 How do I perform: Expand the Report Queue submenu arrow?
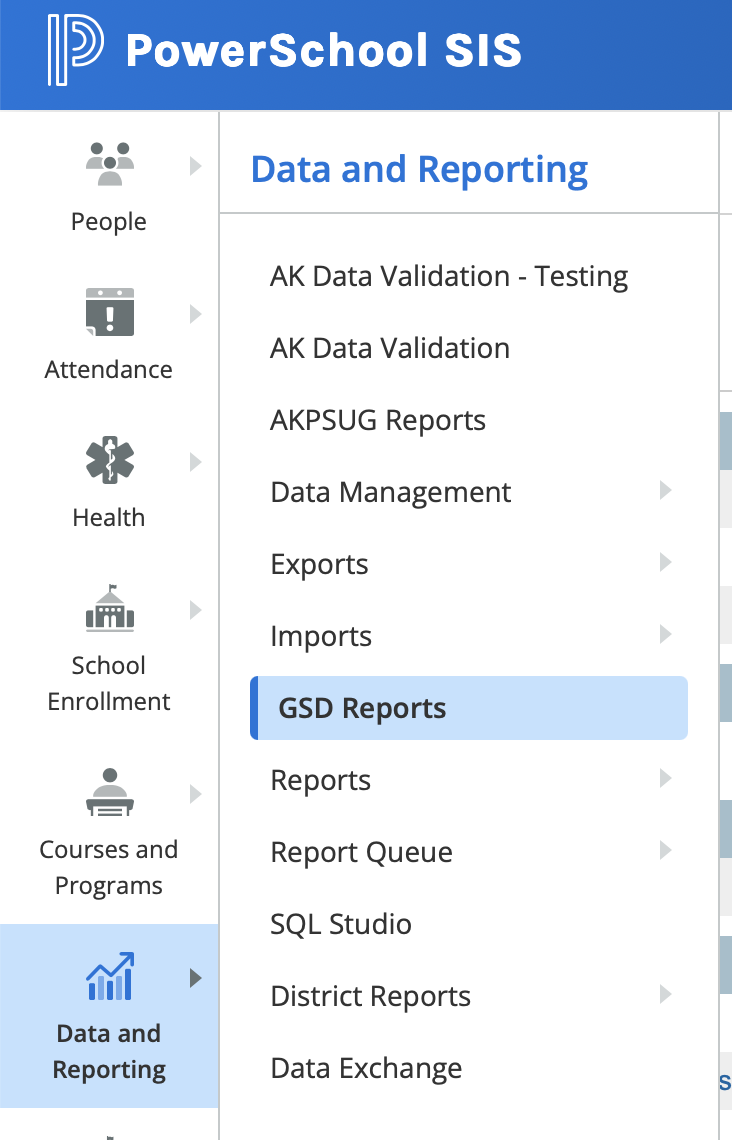(665, 851)
